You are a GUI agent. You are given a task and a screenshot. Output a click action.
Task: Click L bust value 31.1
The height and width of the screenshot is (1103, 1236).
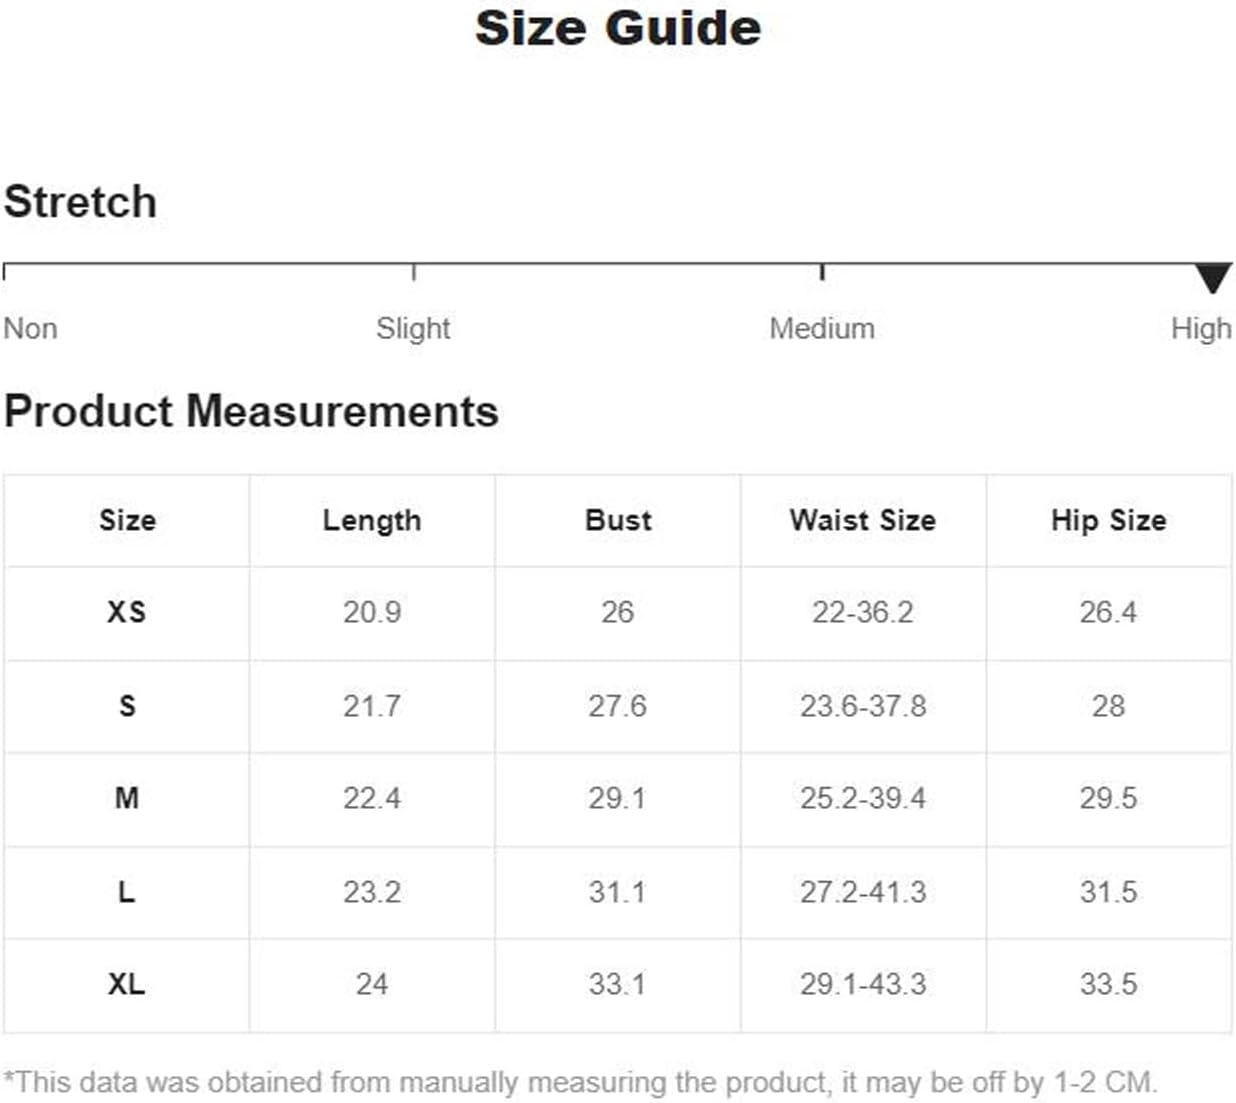click(617, 891)
